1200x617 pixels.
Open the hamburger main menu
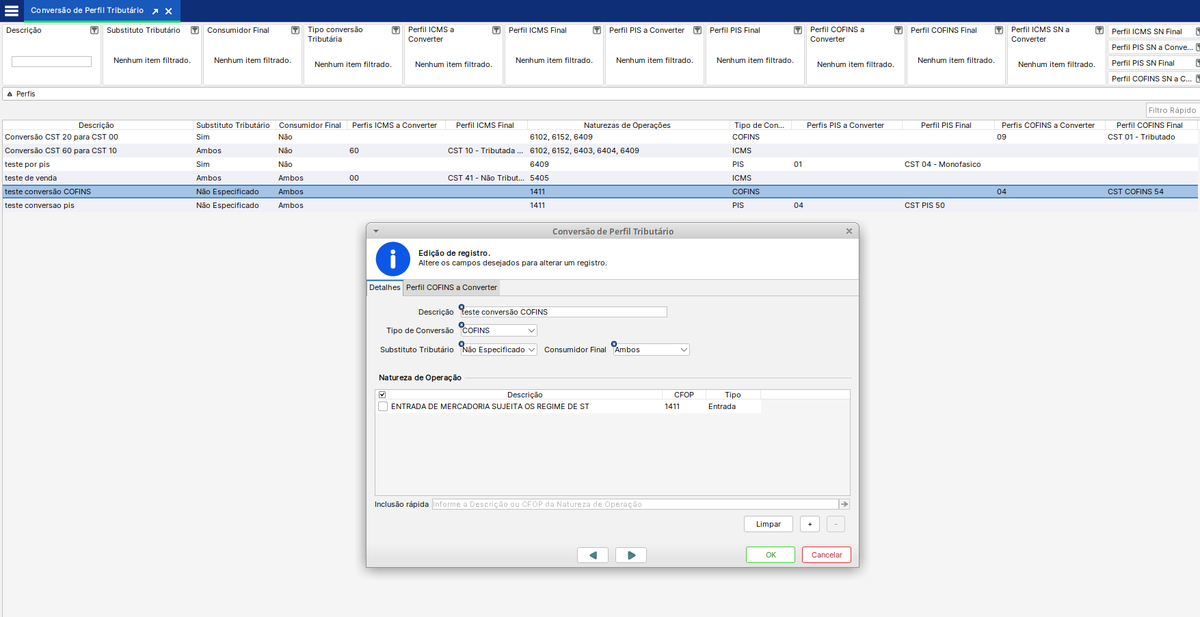point(12,10)
